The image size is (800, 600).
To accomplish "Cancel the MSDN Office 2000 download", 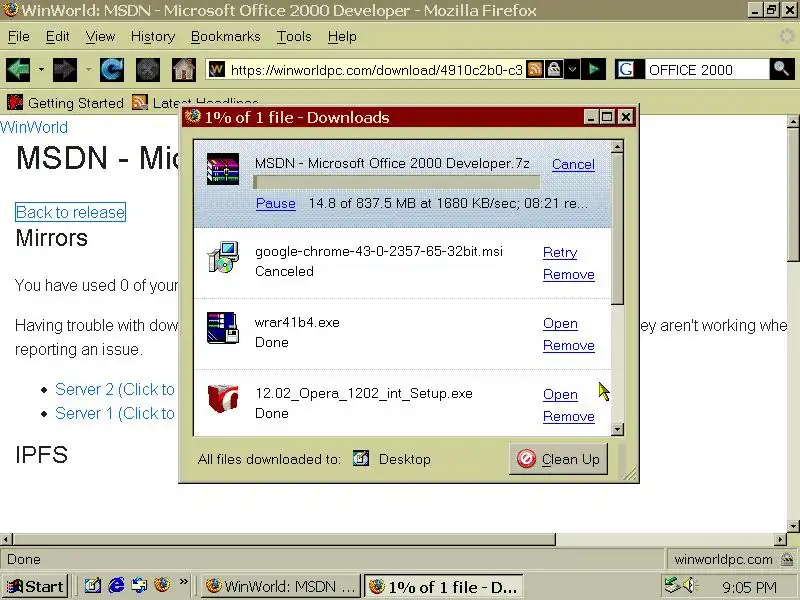I will (x=573, y=164).
